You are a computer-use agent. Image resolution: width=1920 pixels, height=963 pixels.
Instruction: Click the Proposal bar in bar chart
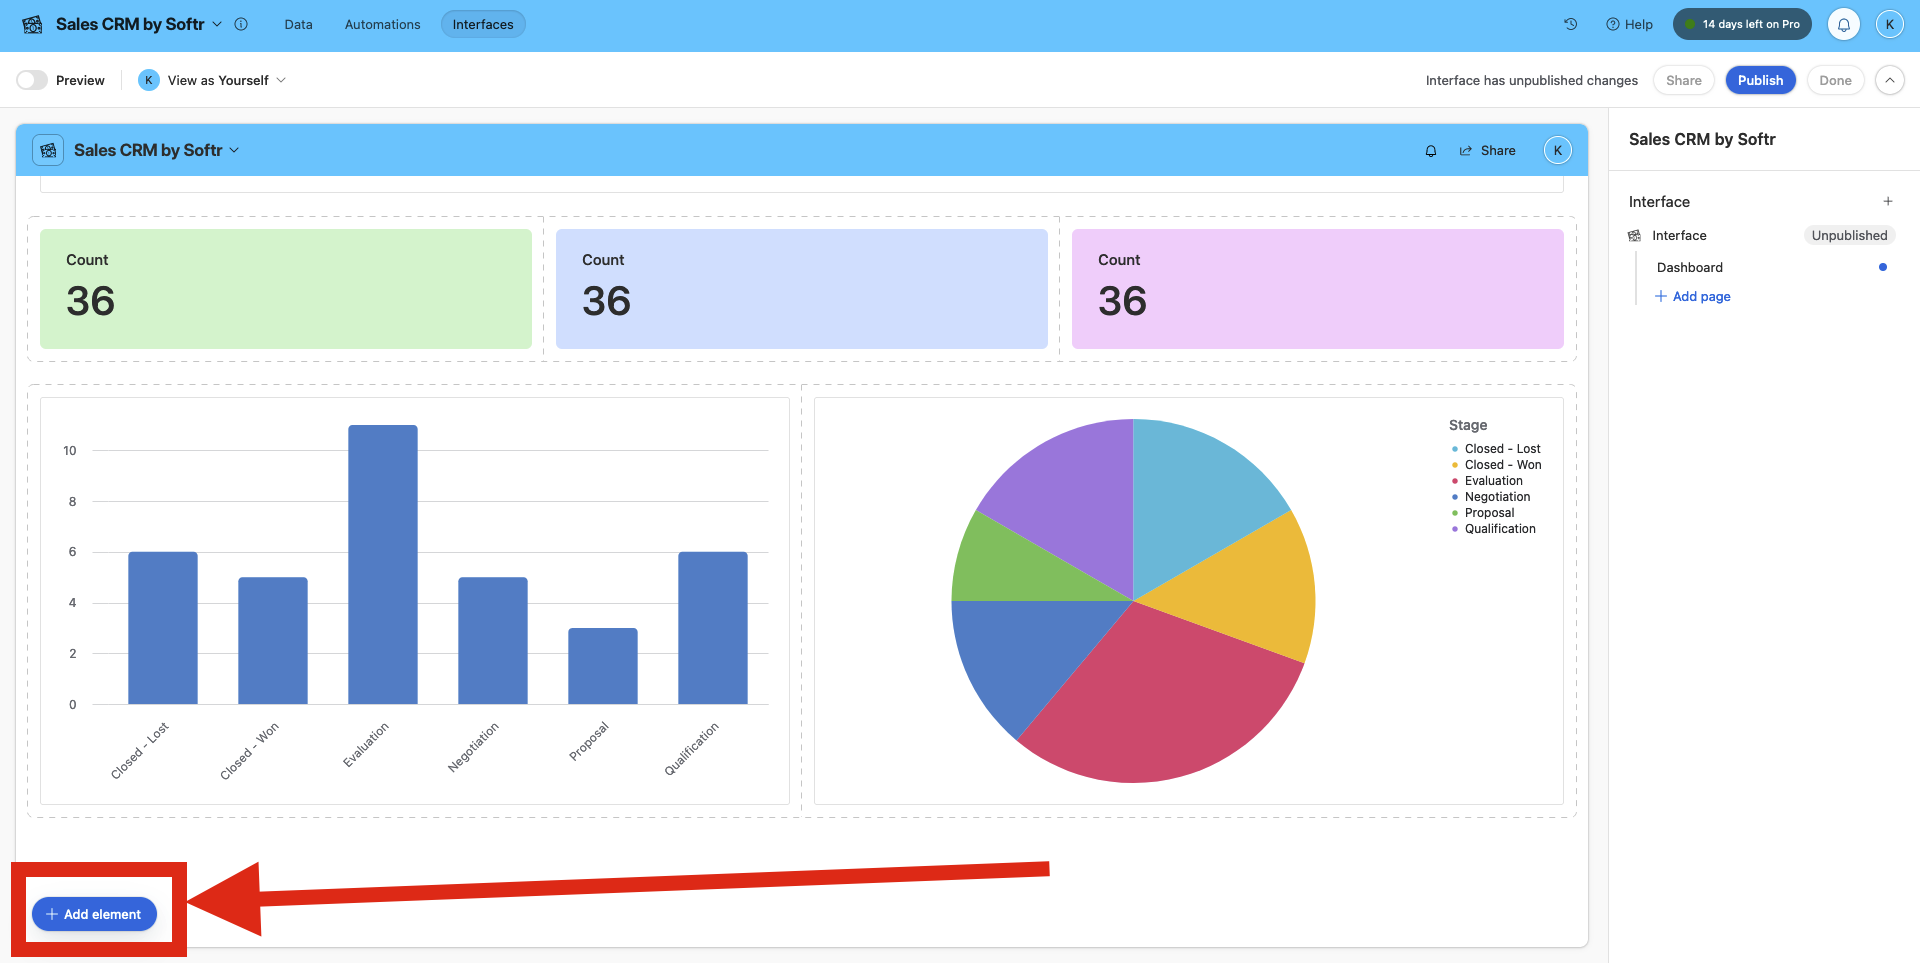[x=603, y=666]
